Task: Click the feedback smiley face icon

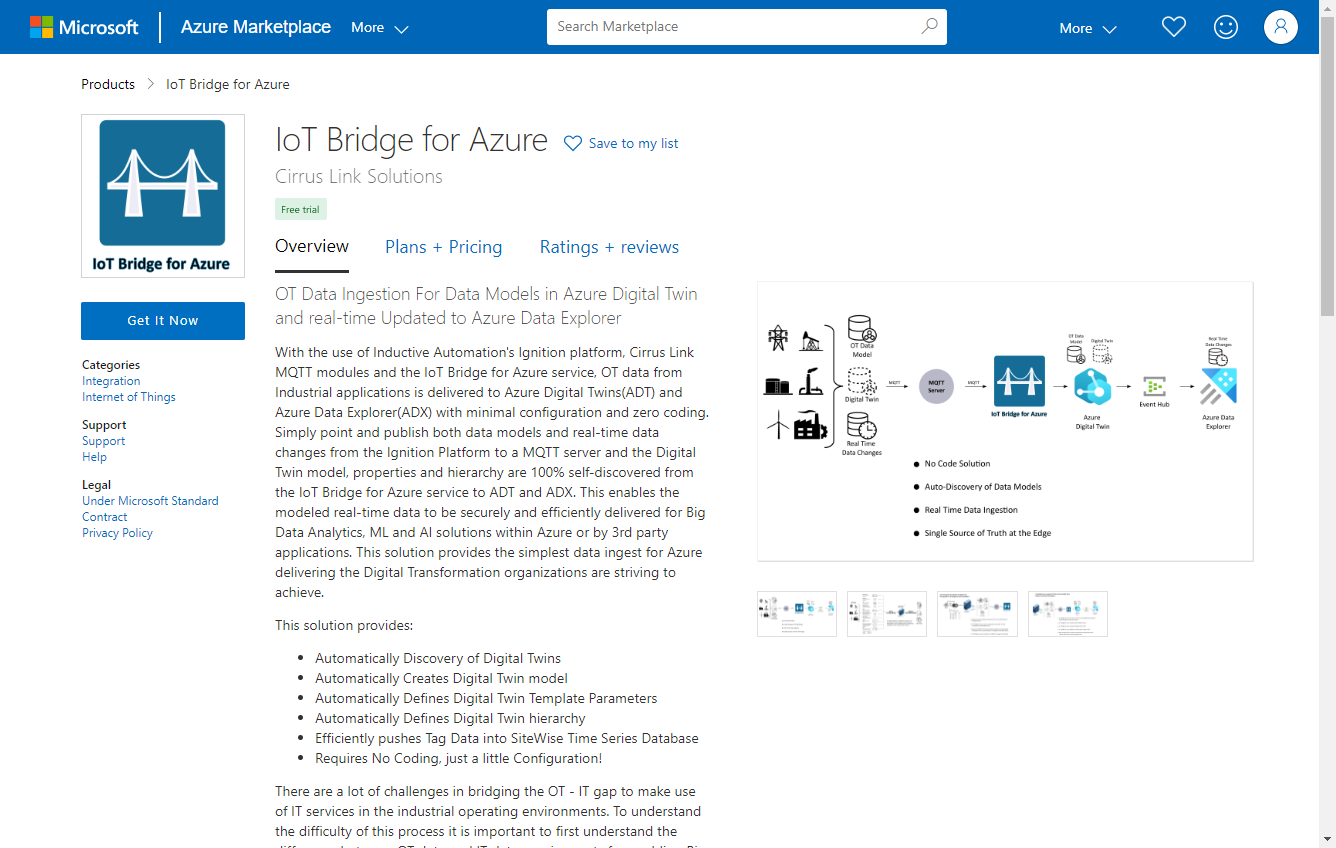Action: click(x=1225, y=27)
